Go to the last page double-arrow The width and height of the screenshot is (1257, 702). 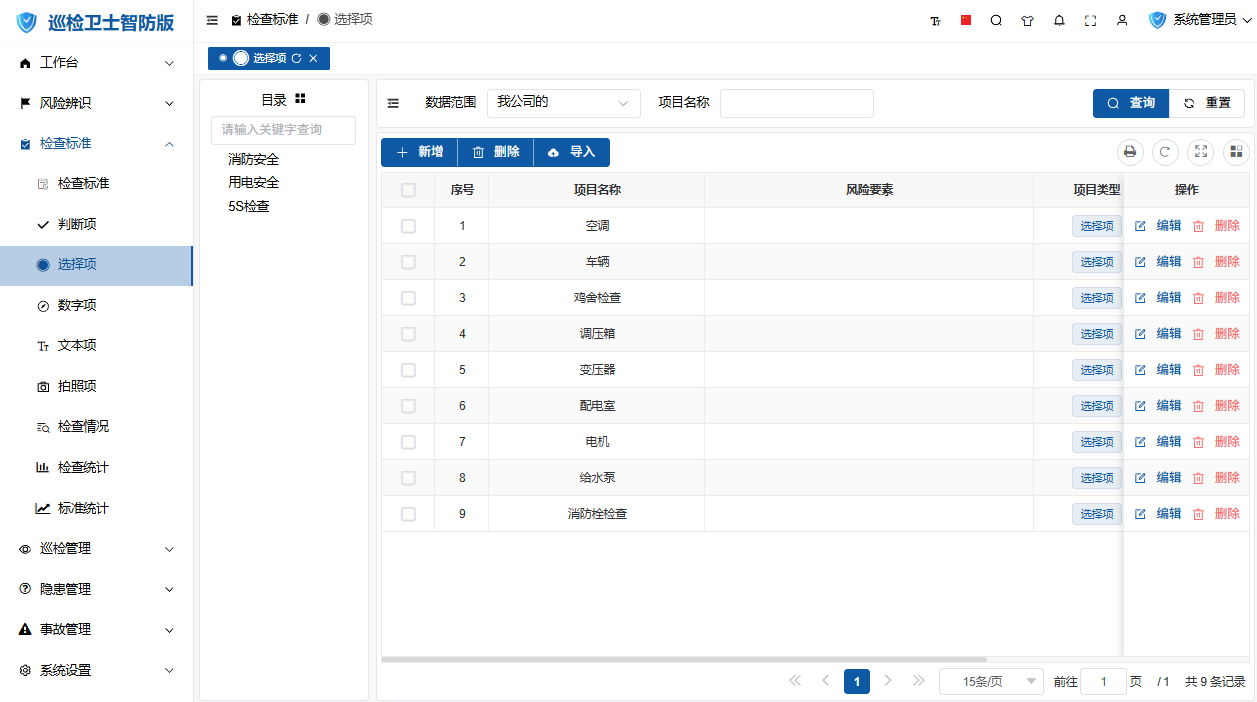(919, 681)
